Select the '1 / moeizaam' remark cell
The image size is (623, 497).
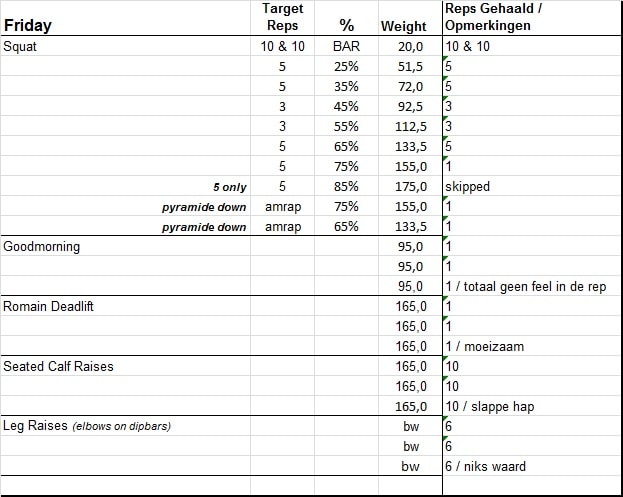click(485, 346)
